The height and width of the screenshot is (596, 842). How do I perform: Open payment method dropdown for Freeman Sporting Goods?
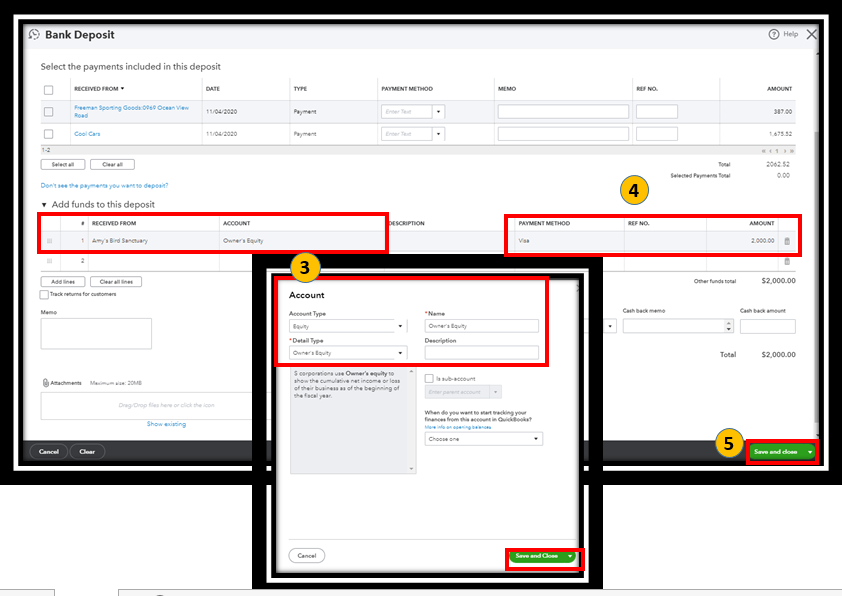click(438, 112)
